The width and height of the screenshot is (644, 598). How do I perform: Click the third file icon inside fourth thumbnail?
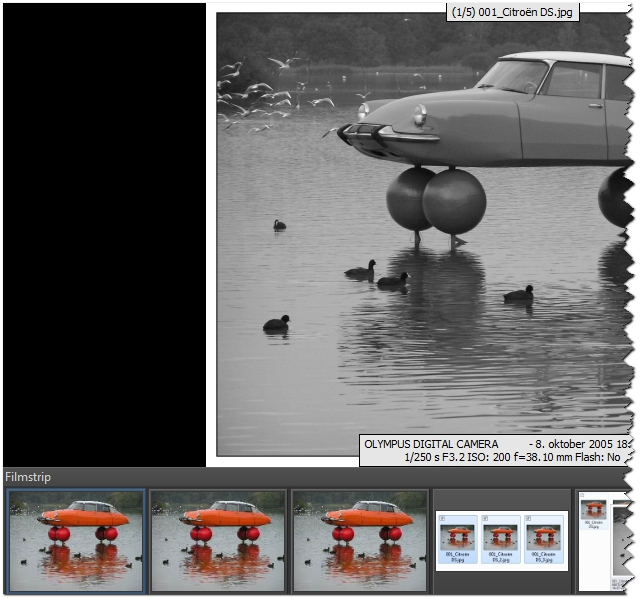pyautogui.click(x=544, y=540)
